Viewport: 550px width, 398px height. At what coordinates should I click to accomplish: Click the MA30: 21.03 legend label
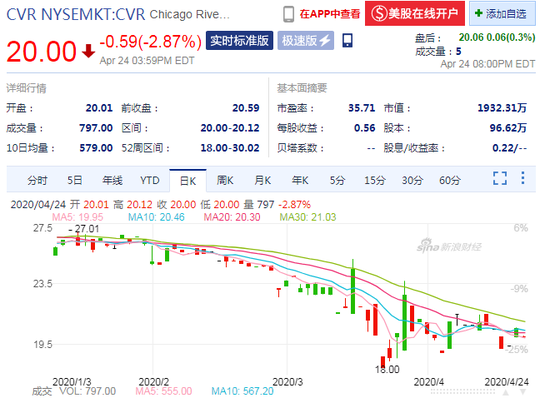(x=308, y=217)
